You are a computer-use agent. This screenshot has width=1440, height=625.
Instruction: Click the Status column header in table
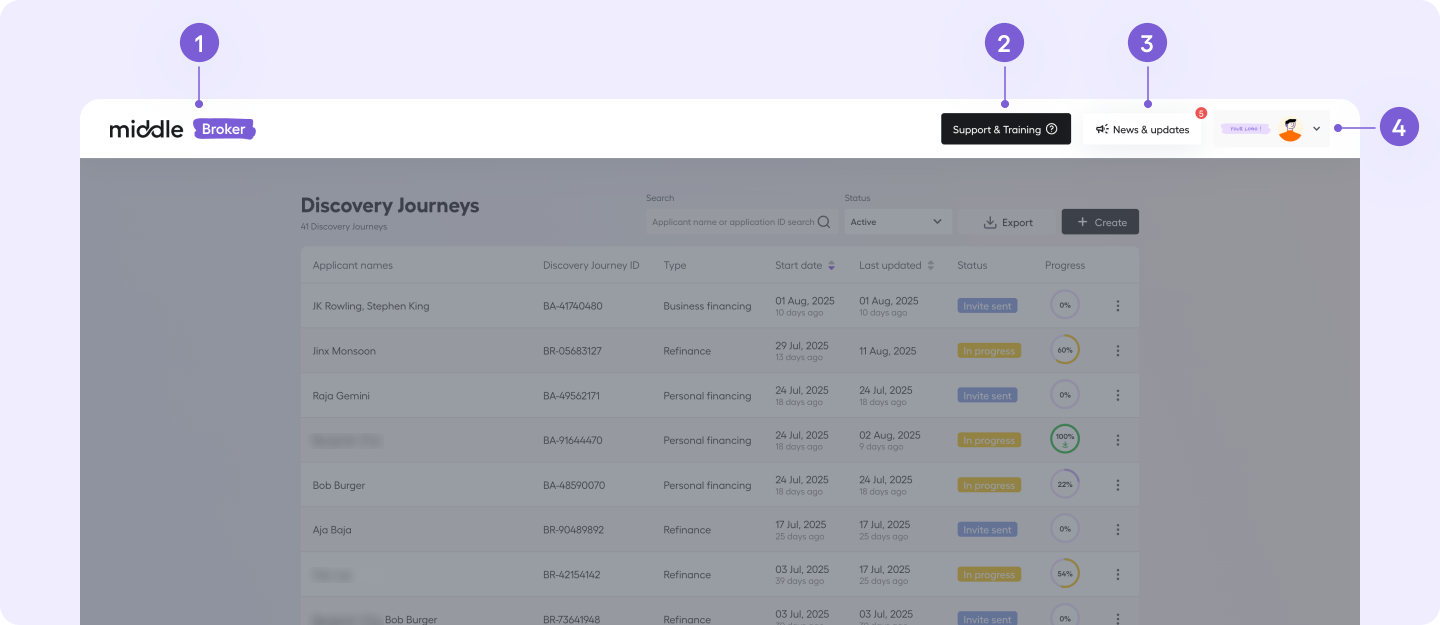coord(972,265)
